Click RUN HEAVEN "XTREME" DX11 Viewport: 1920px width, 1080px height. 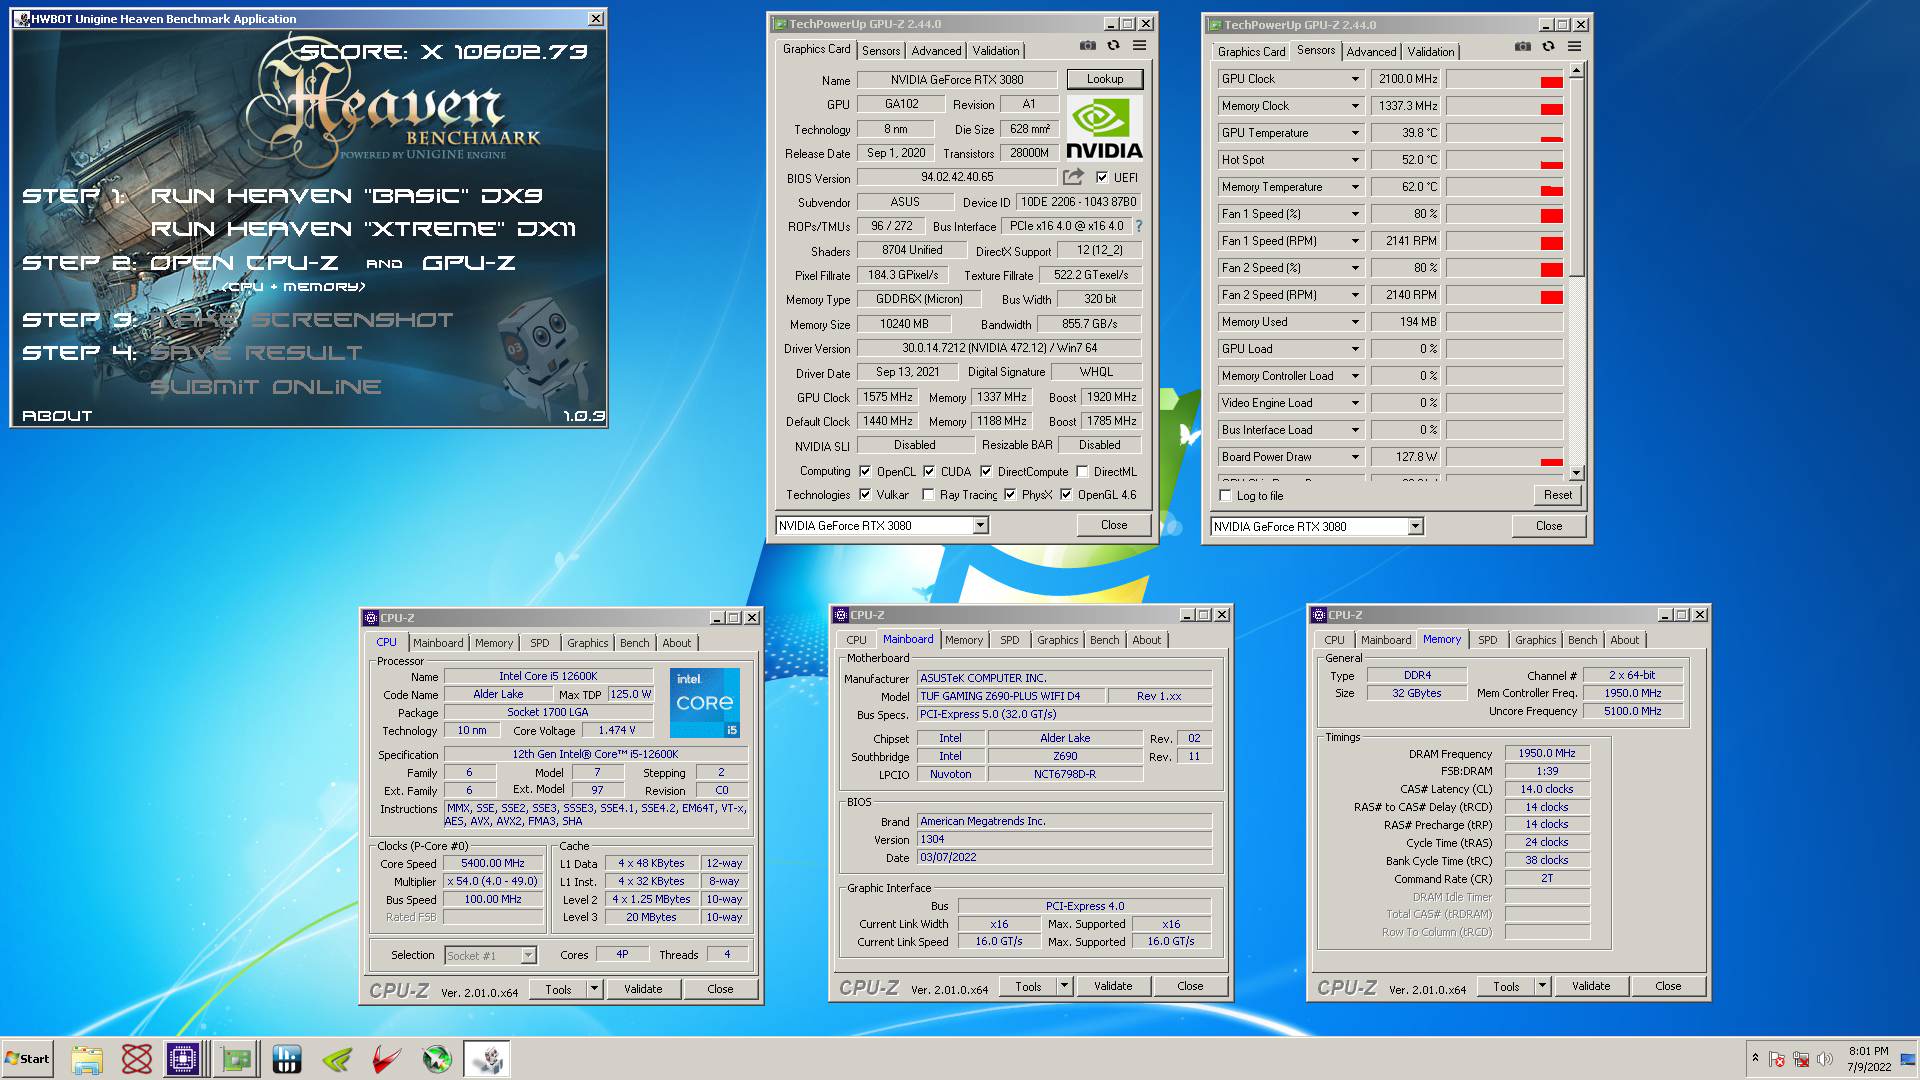[363, 229]
